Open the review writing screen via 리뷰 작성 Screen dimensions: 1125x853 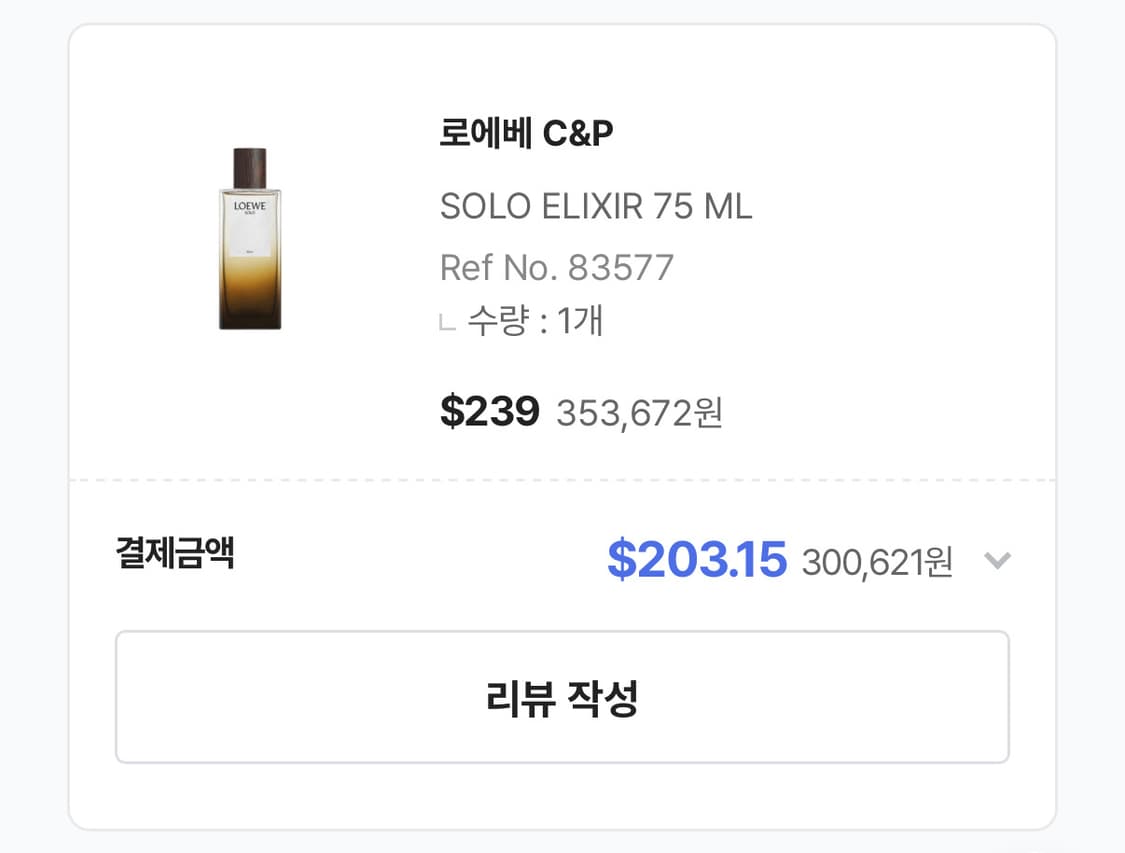click(562, 695)
